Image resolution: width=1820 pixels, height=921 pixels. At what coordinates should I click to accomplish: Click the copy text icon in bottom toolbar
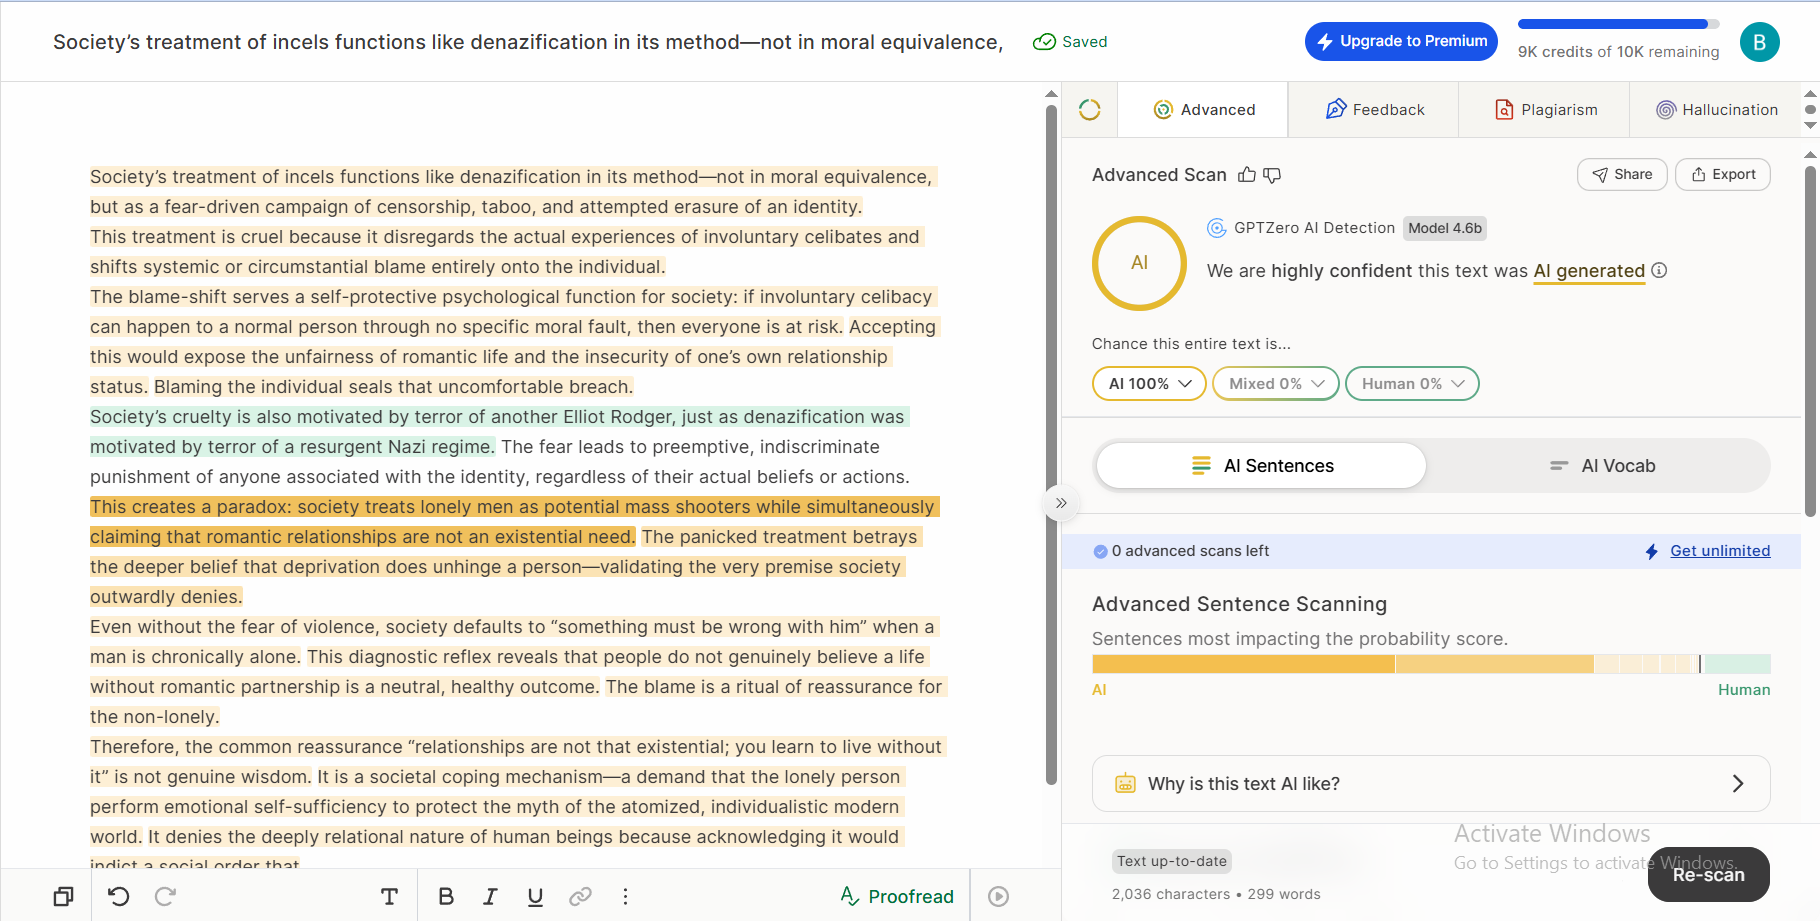coord(63,896)
